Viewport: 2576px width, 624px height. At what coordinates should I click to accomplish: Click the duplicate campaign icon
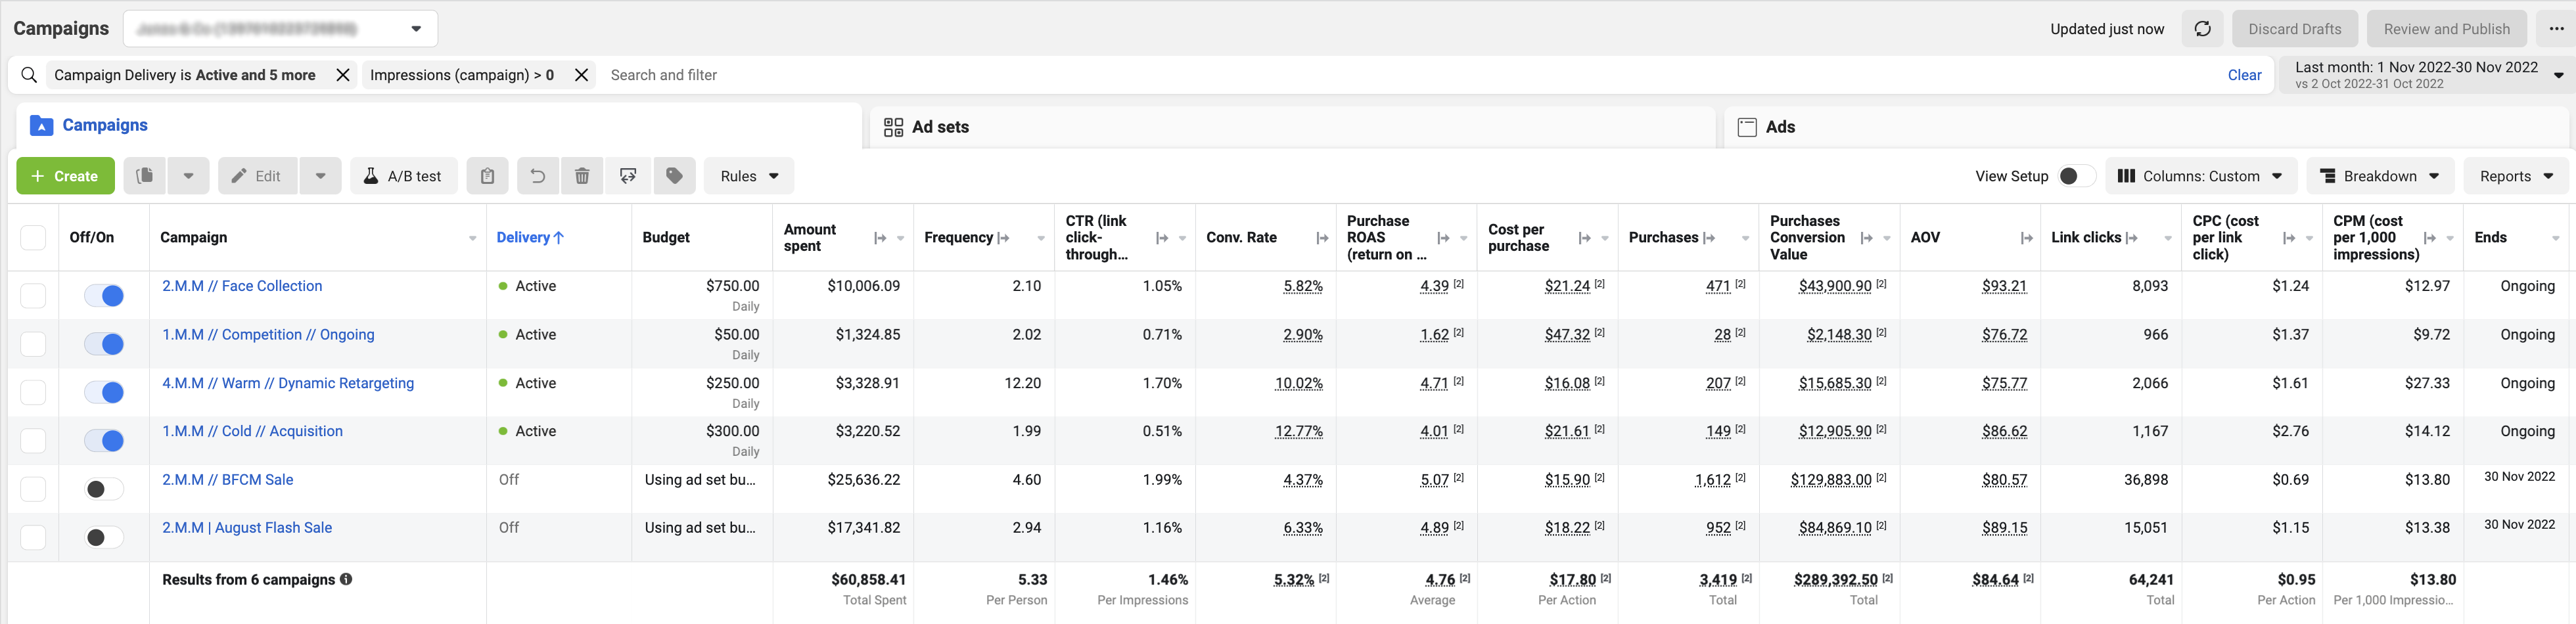(x=145, y=176)
